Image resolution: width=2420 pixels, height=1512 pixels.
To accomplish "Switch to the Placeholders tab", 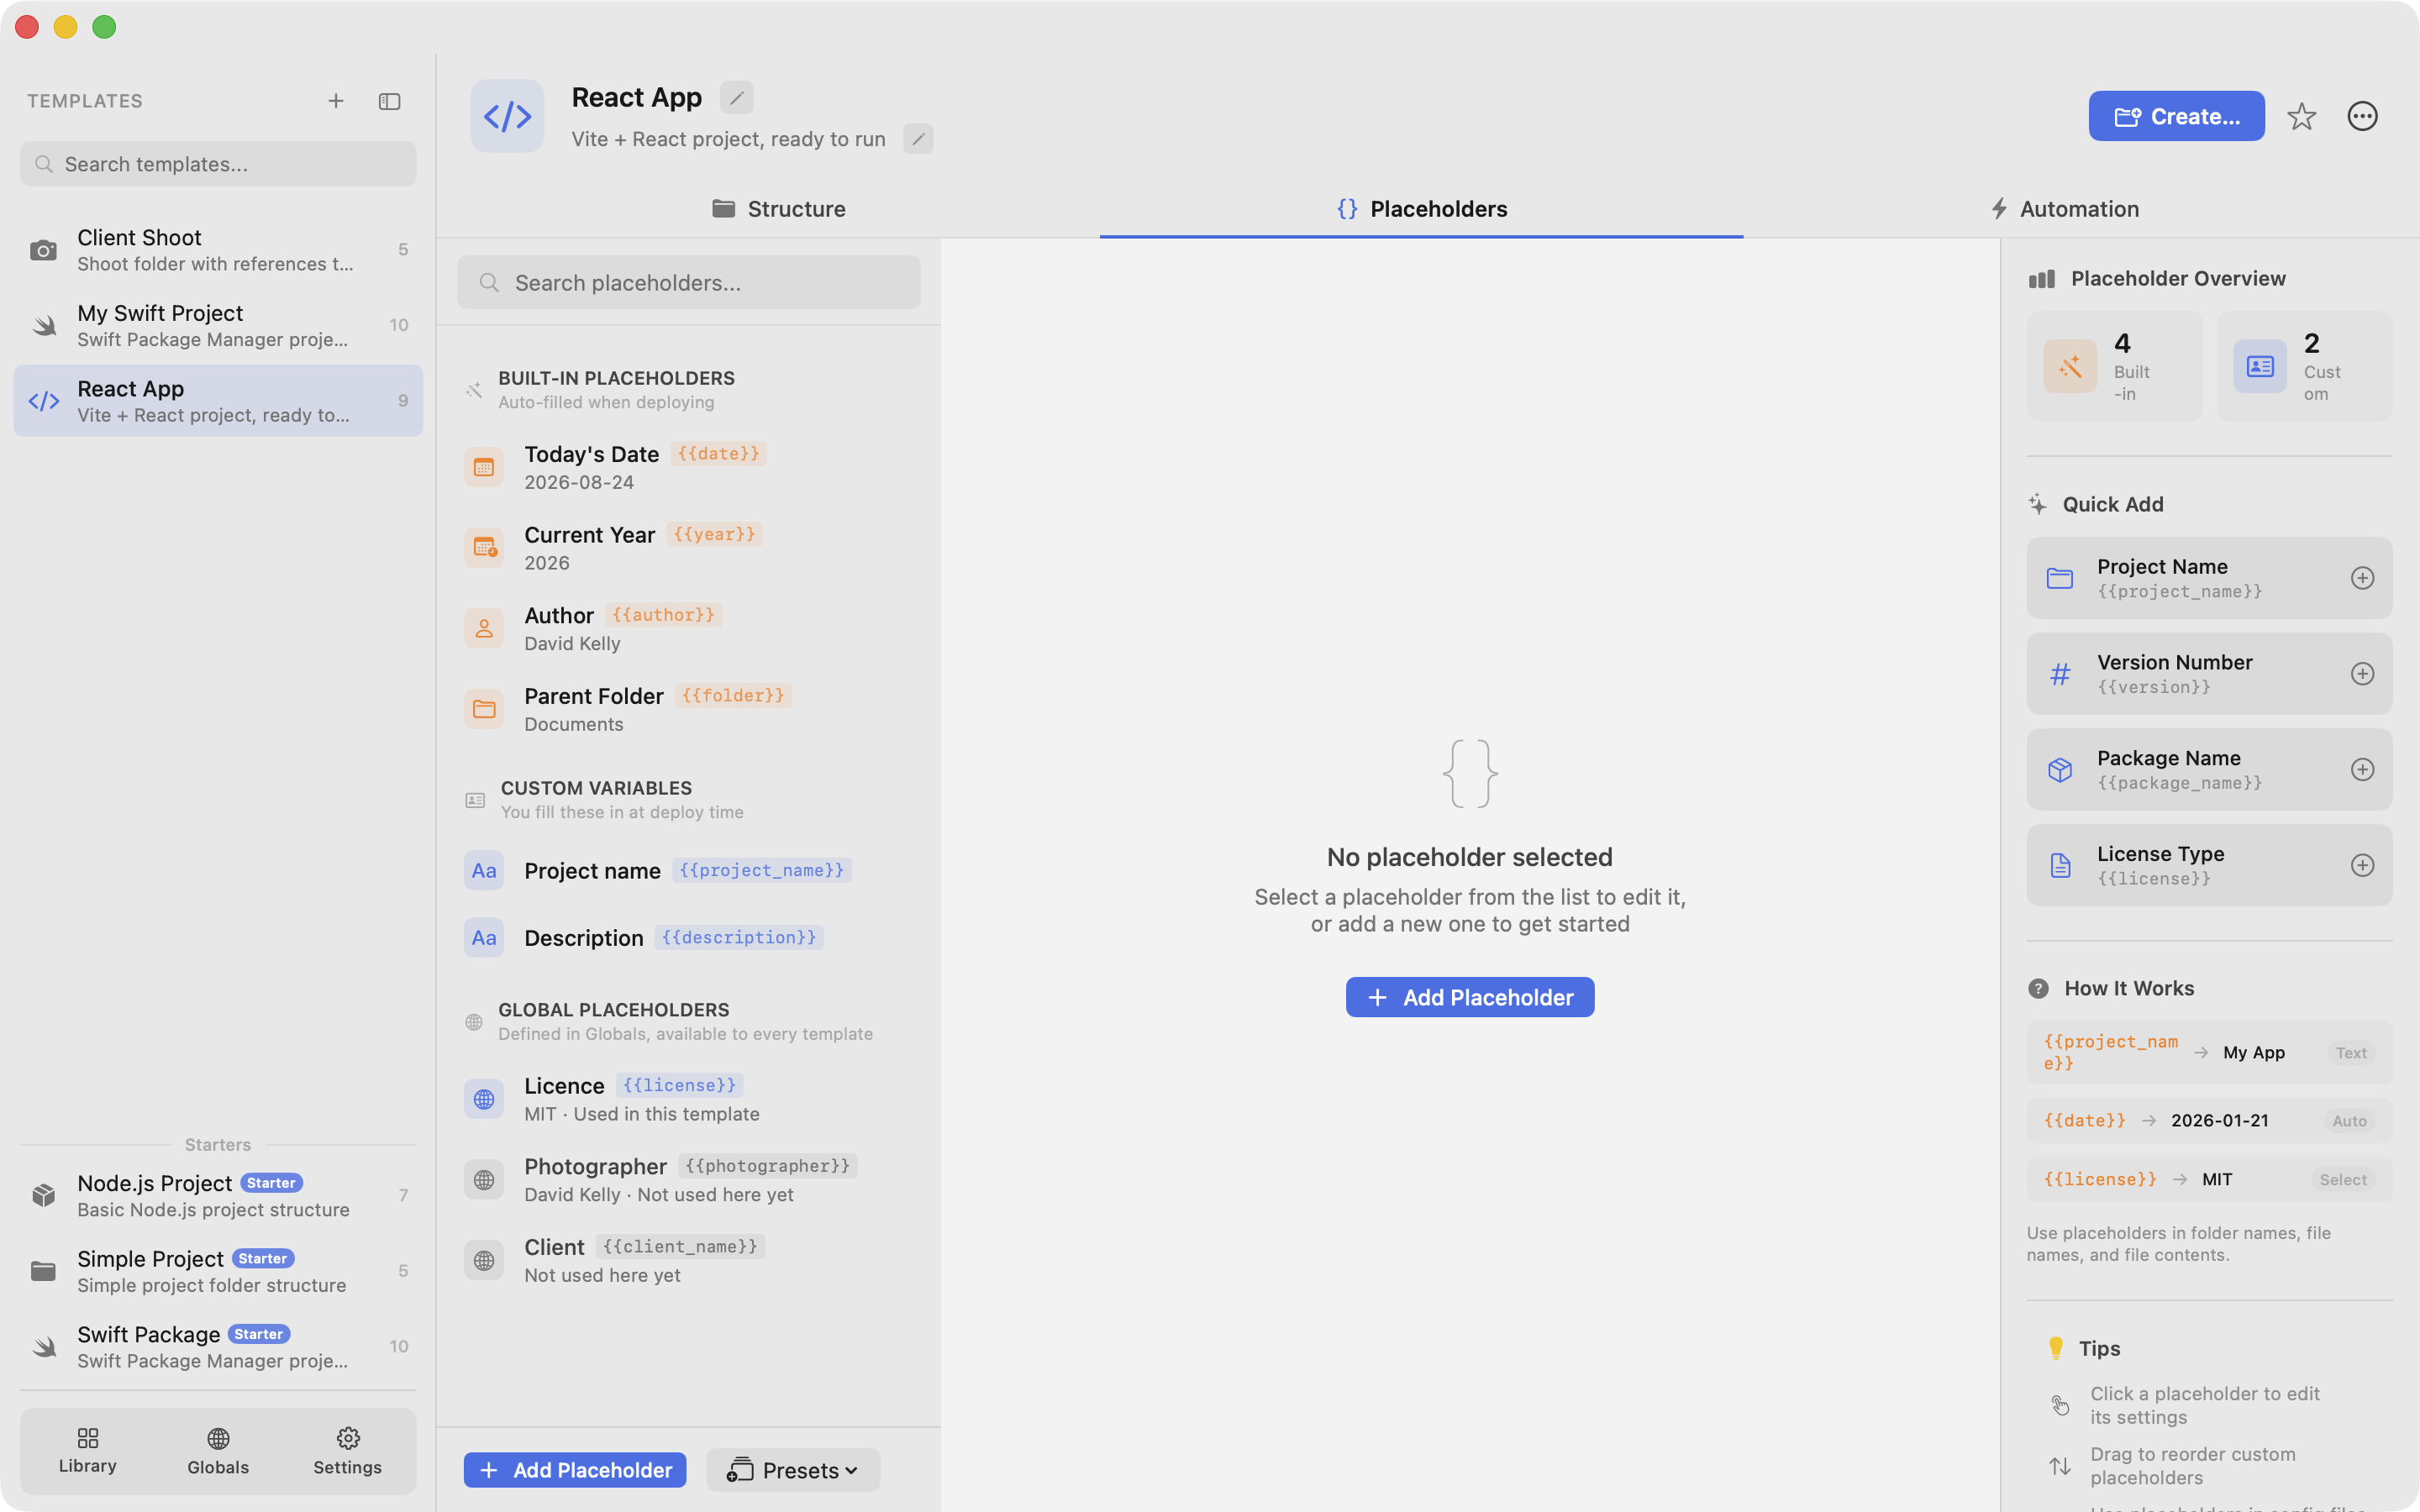I will pyautogui.click(x=1421, y=209).
